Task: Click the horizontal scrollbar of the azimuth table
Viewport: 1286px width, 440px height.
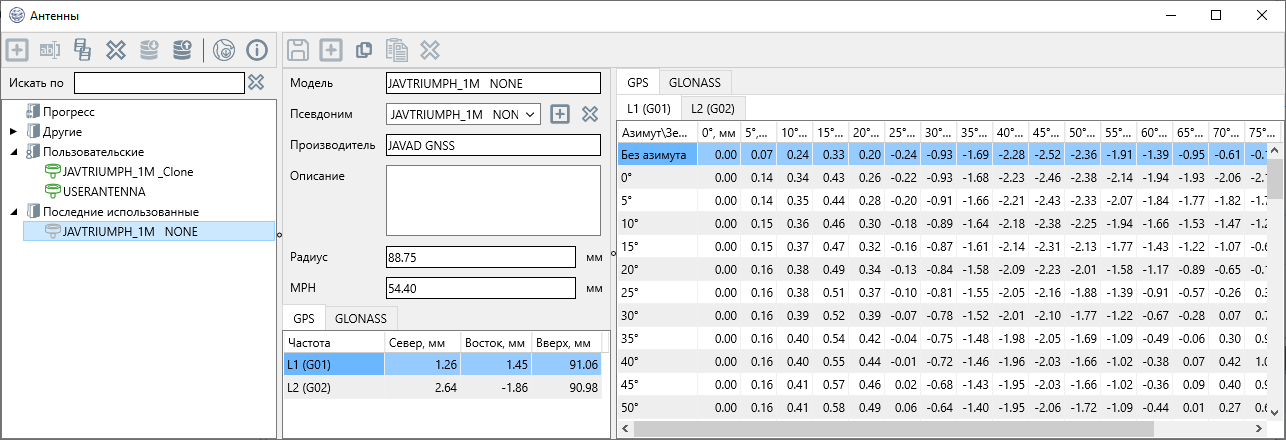Action: (x=900, y=429)
